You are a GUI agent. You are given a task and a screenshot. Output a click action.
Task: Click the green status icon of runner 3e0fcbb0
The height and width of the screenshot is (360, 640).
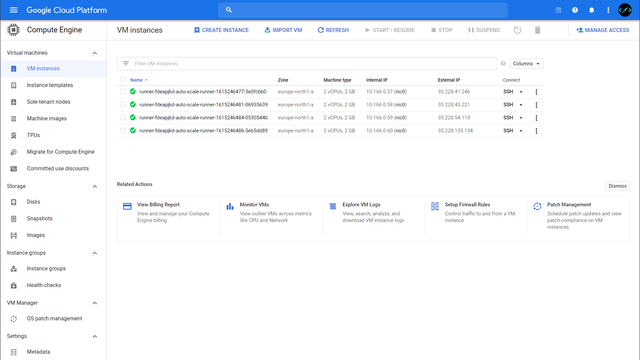(133, 91)
